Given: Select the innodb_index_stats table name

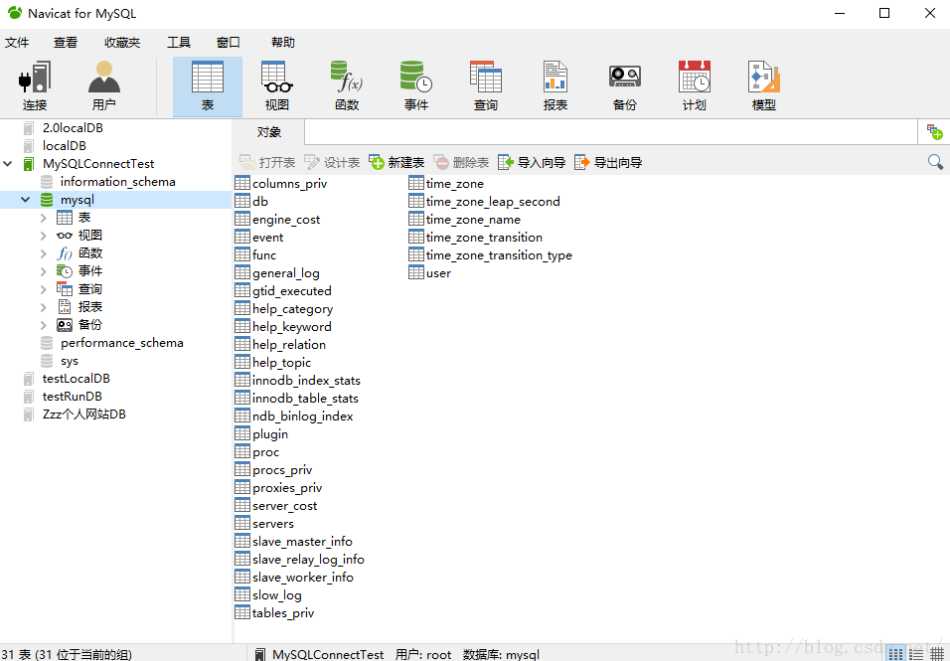Looking at the screenshot, I should point(306,380).
